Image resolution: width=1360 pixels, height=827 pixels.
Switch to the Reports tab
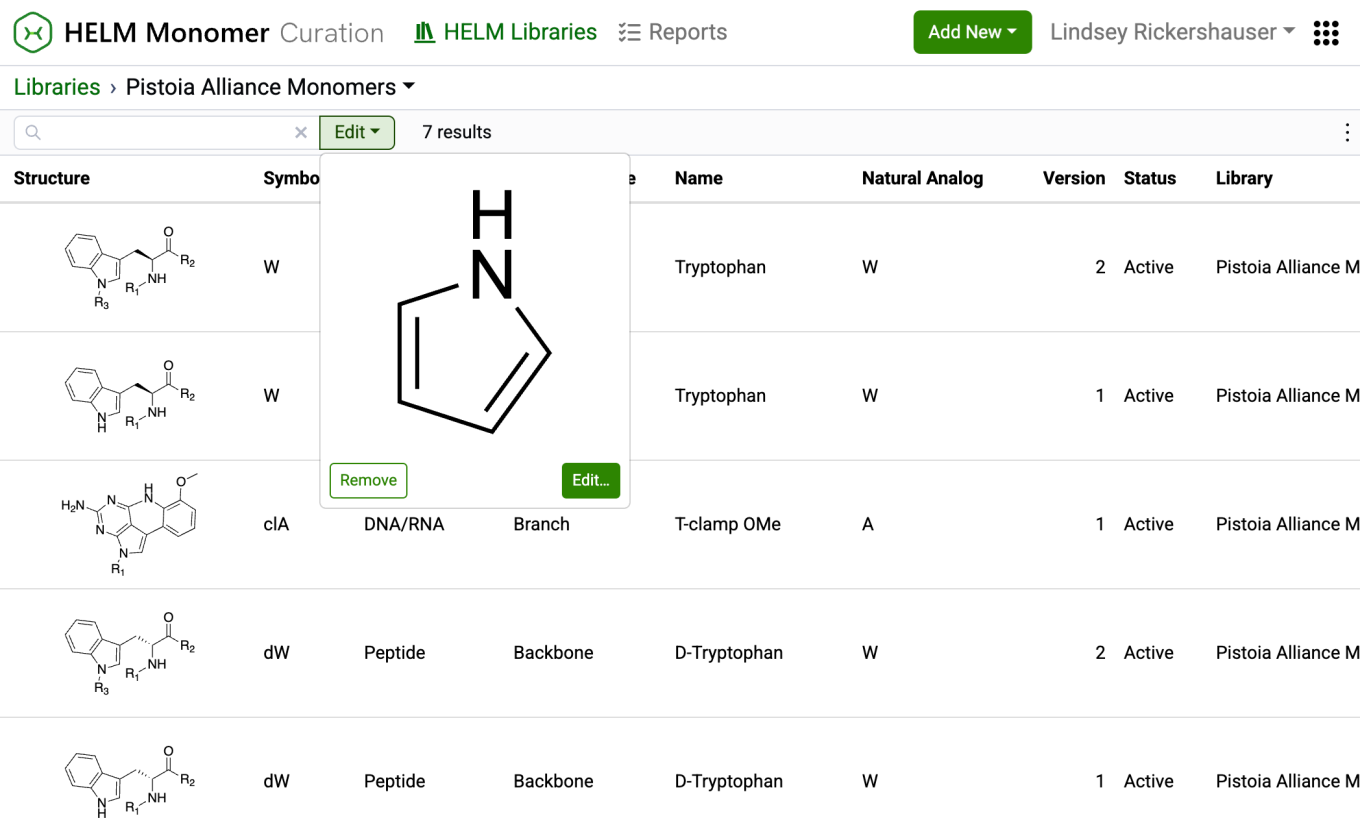point(673,32)
